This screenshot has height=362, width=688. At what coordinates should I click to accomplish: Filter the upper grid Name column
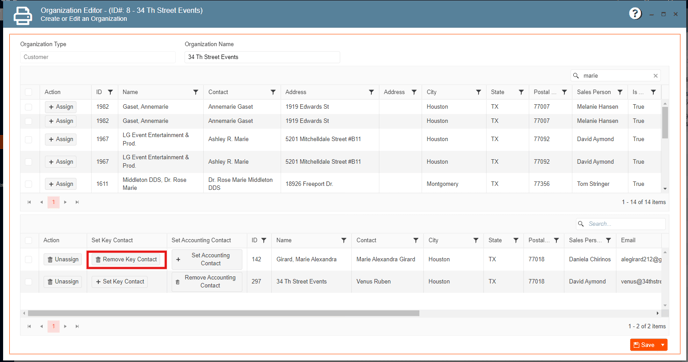(196, 92)
